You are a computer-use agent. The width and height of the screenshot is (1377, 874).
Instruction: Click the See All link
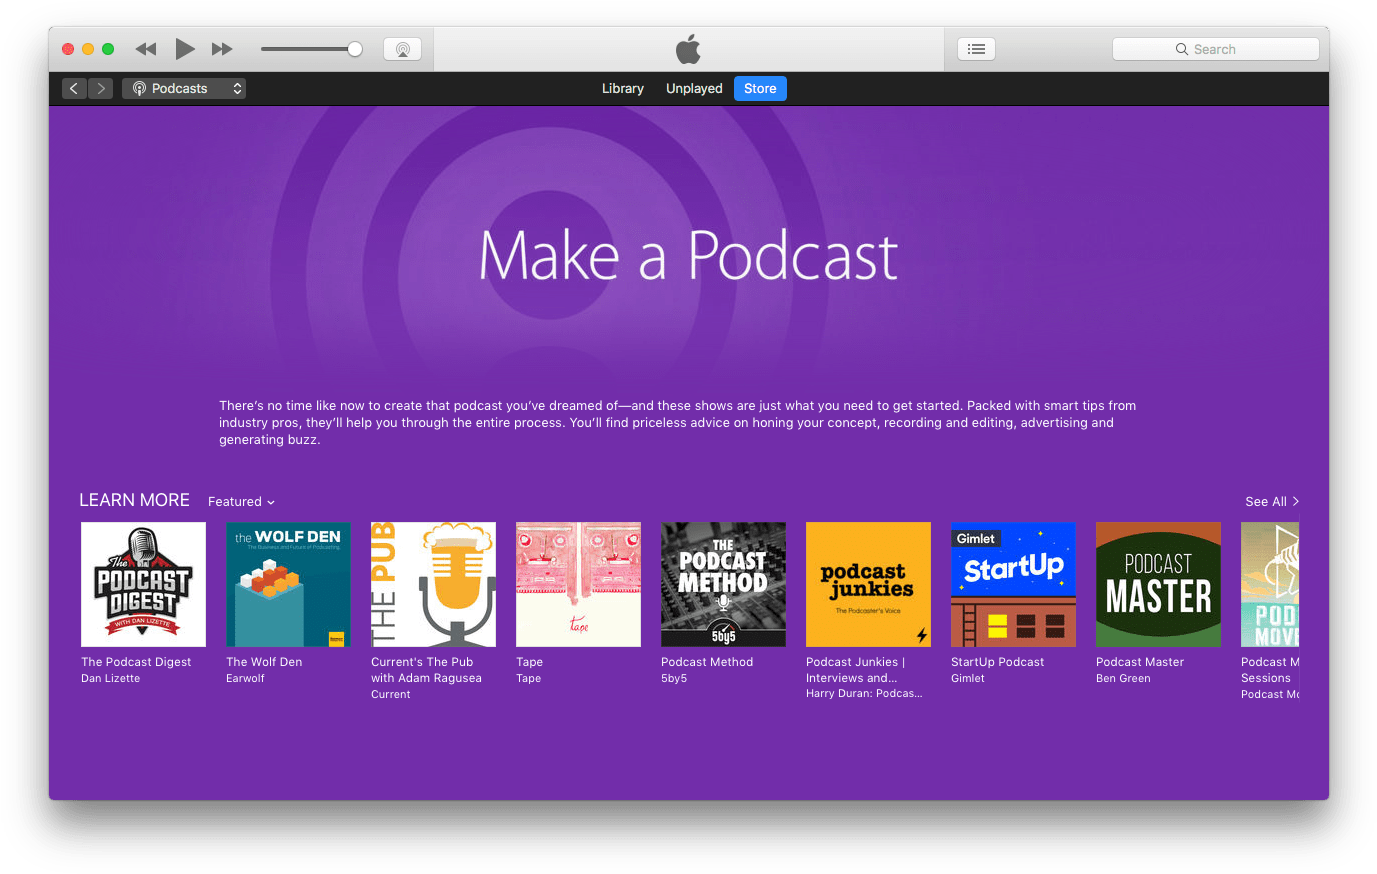click(1272, 502)
